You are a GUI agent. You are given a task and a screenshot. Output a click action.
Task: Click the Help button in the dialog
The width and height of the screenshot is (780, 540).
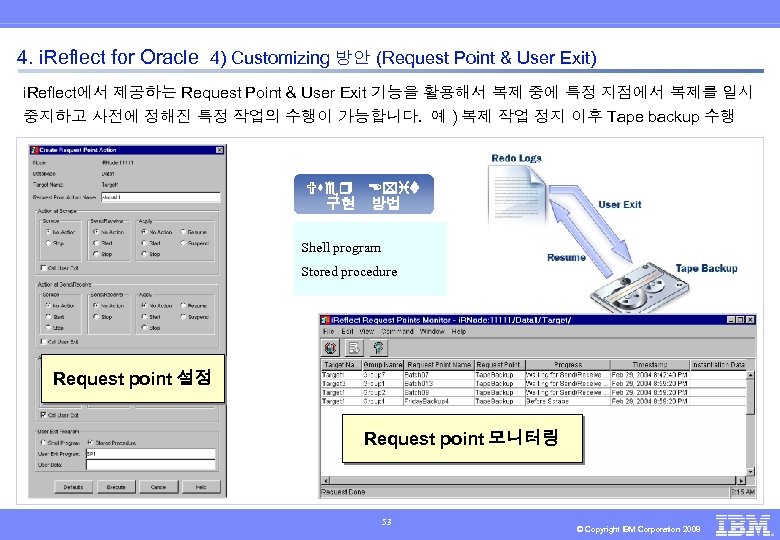(201, 487)
